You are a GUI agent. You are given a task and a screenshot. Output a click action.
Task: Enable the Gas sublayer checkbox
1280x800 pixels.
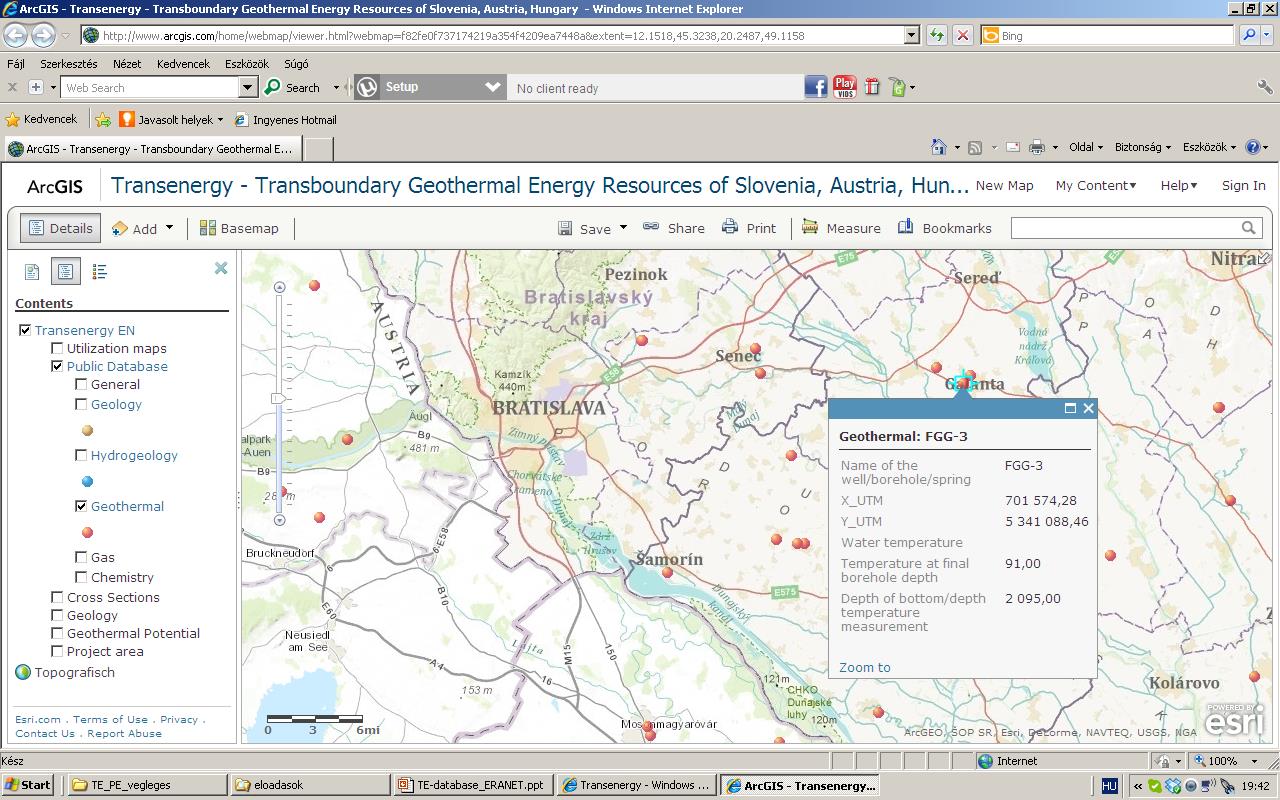click(x=81, y=557)
